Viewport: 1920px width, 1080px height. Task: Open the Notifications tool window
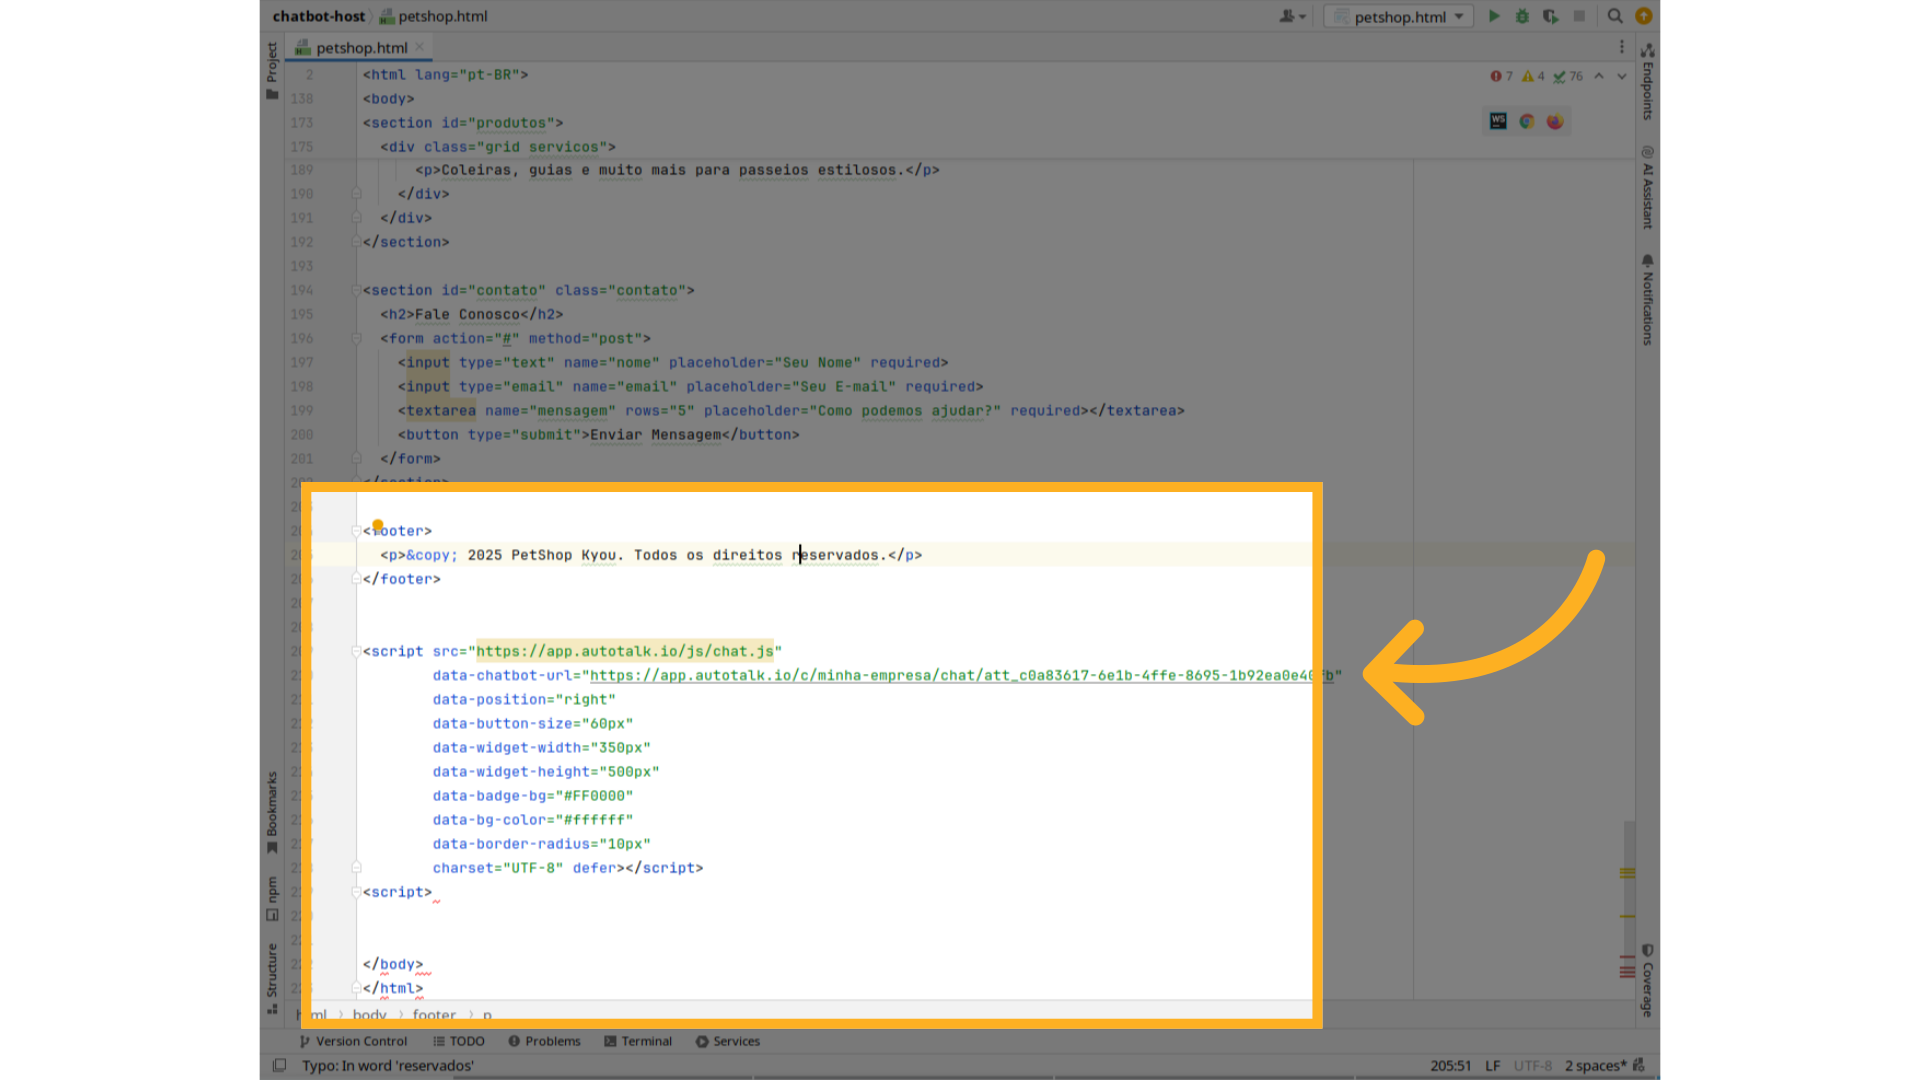tap(1647, 300)
